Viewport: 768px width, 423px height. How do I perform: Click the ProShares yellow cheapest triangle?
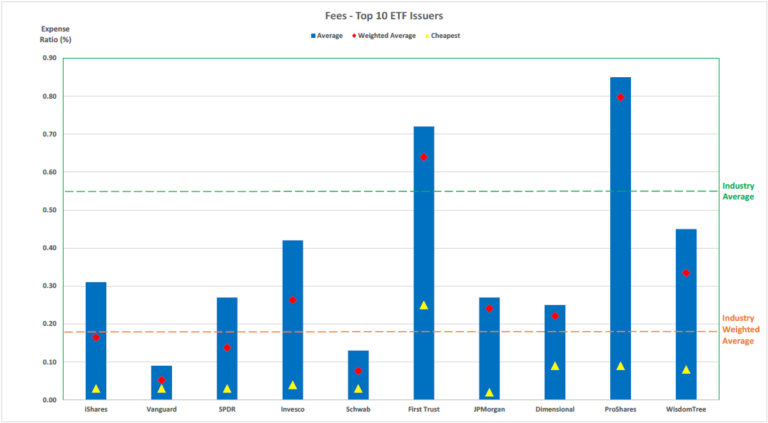coord(621,366)
